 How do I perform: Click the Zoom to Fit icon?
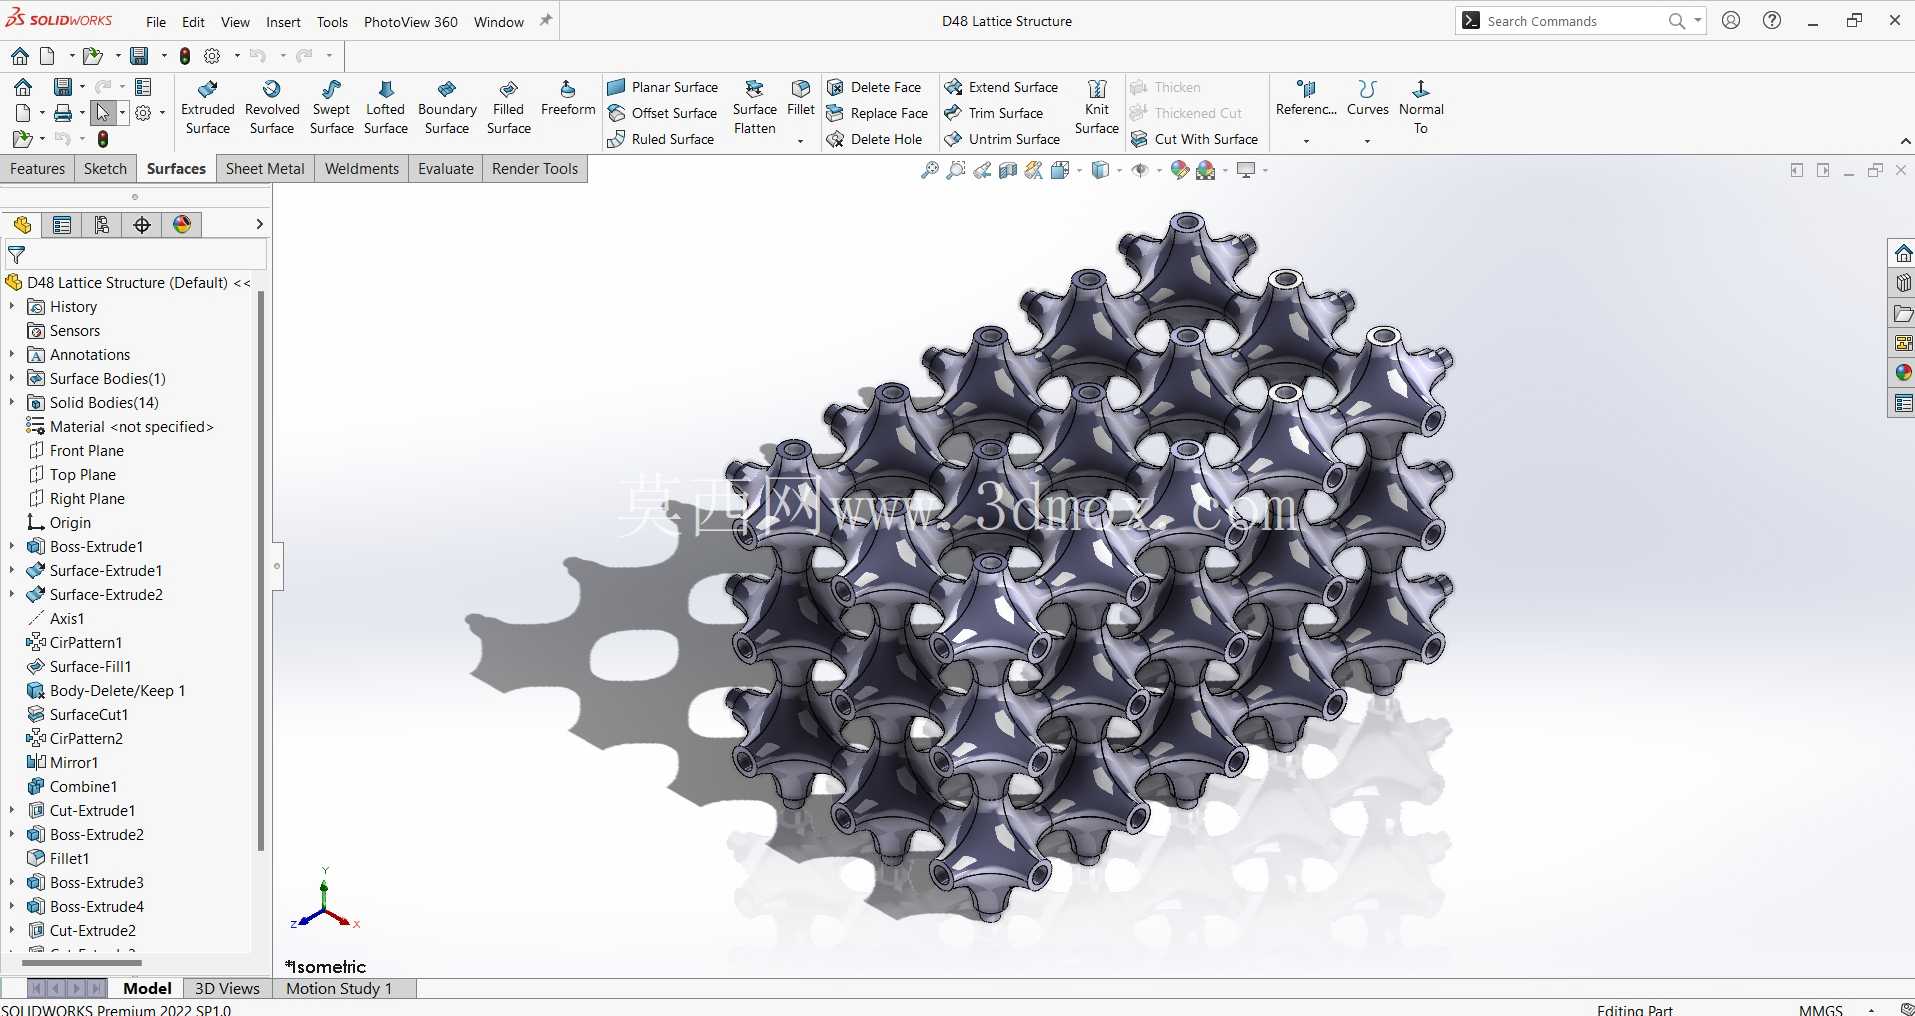929,171
